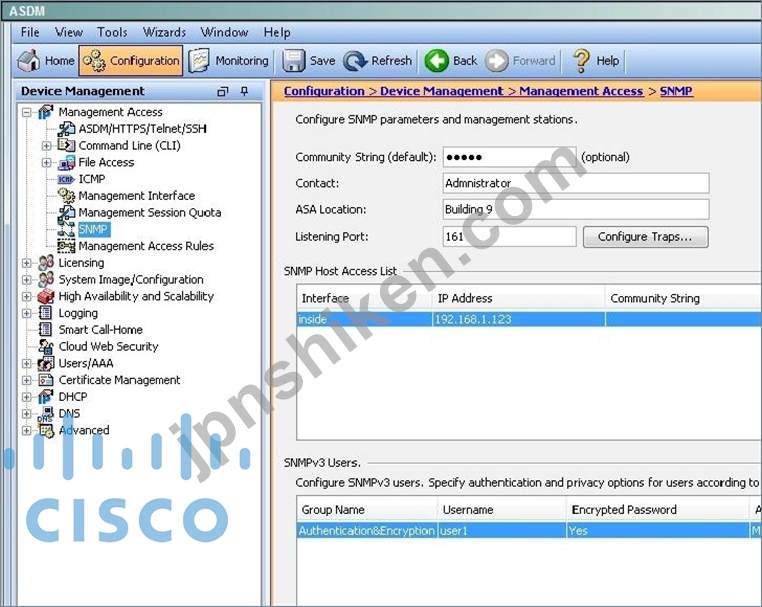Click the Group Name column header
Screen dimensions: 762x607
tap(367, 510)
